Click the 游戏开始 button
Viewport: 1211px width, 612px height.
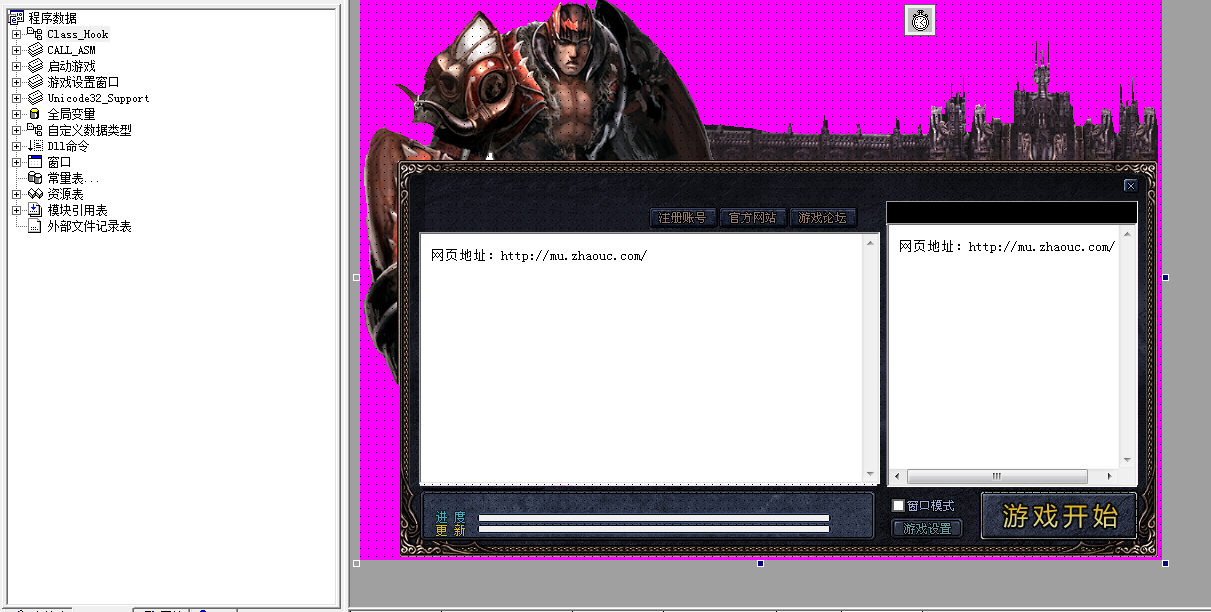point(1059,516)
